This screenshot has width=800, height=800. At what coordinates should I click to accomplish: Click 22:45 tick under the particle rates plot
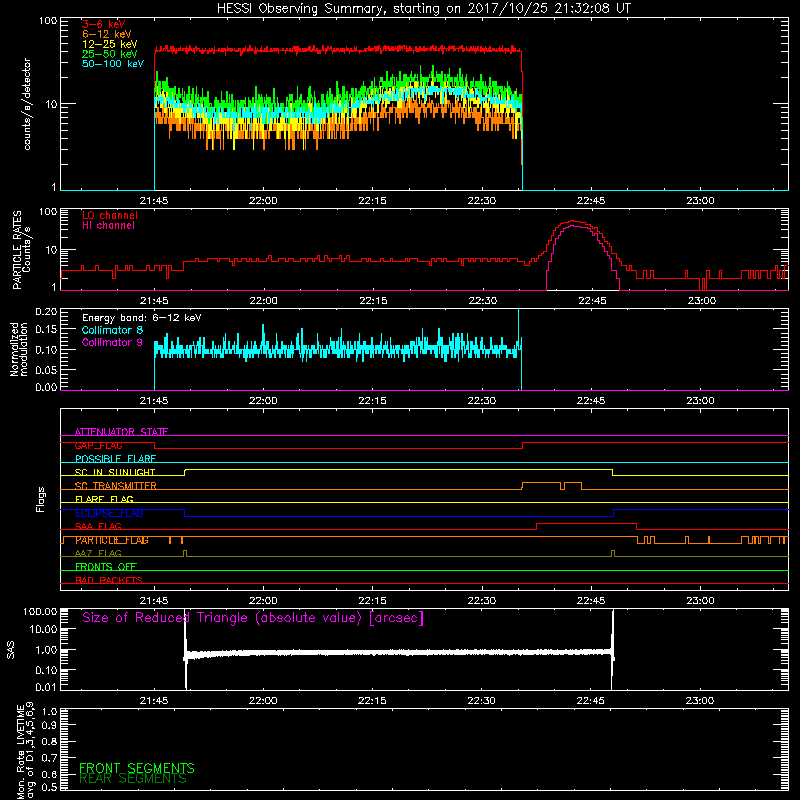tap(592, 301)
